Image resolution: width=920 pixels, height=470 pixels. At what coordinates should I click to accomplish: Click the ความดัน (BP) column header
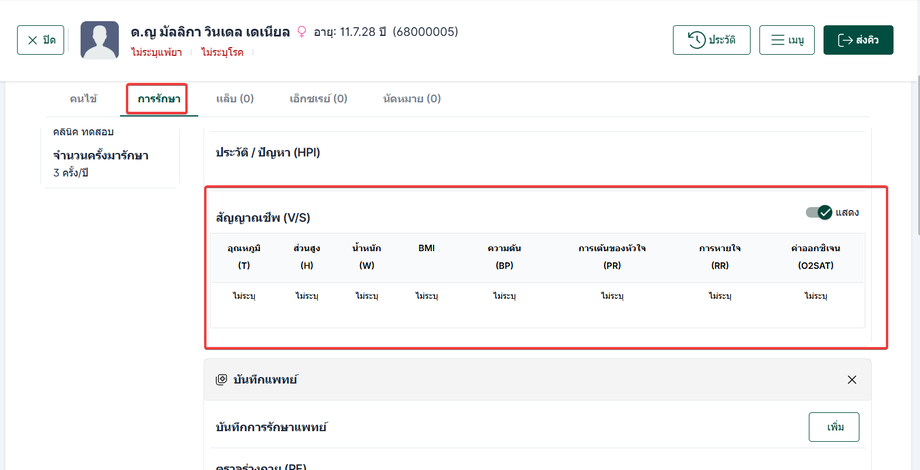505,257
